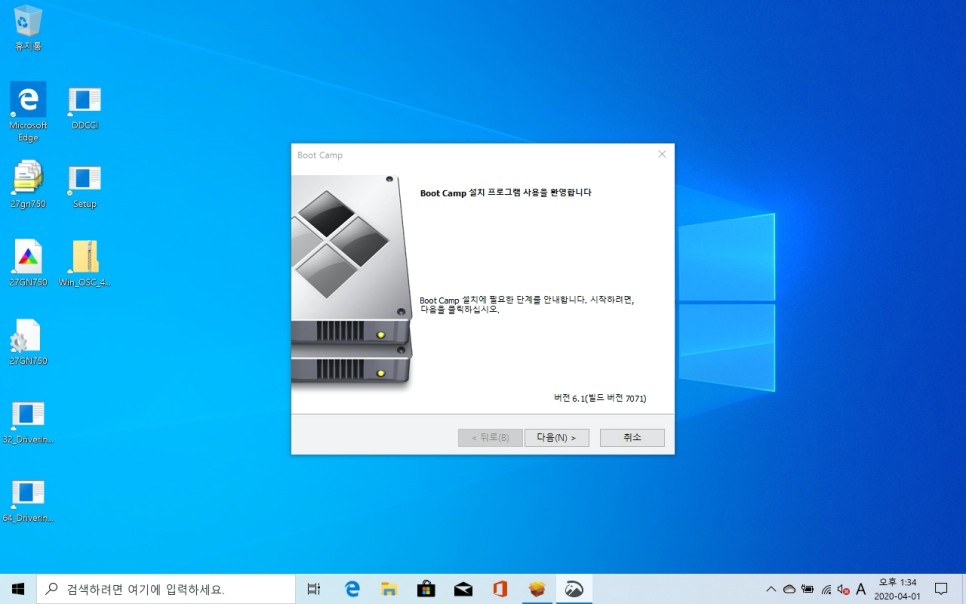Open Microsoft Store from the taskbar
This screenshot has height=604, width=966.
point(426,589)
